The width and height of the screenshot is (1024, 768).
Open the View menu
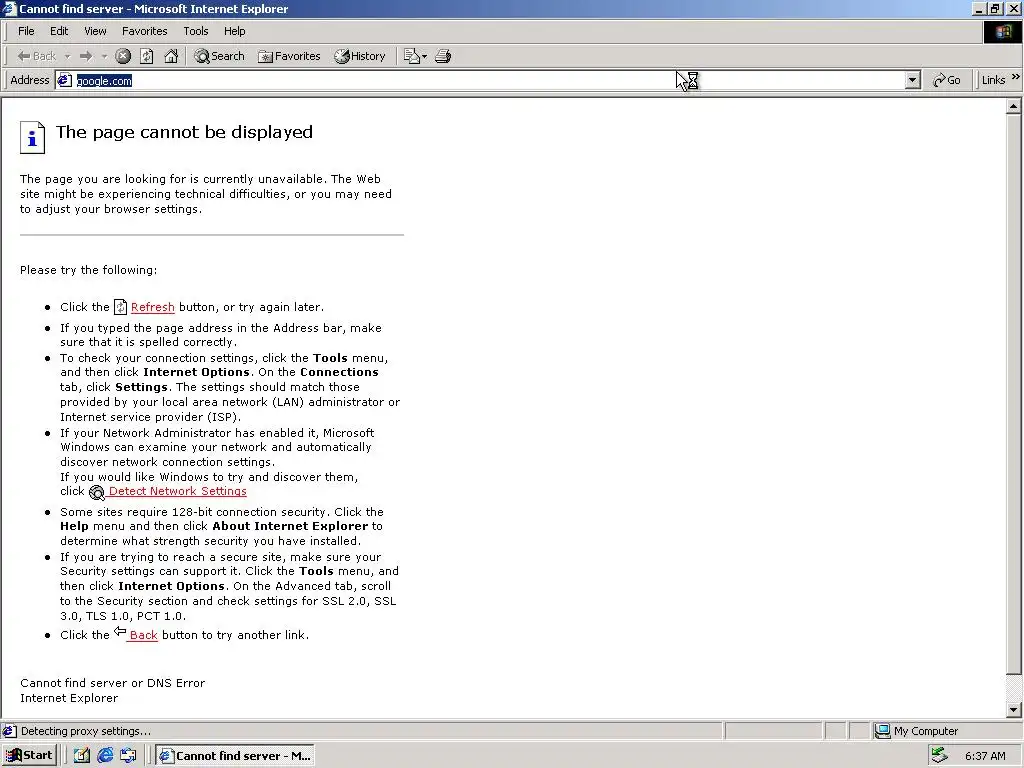(95, 31)
